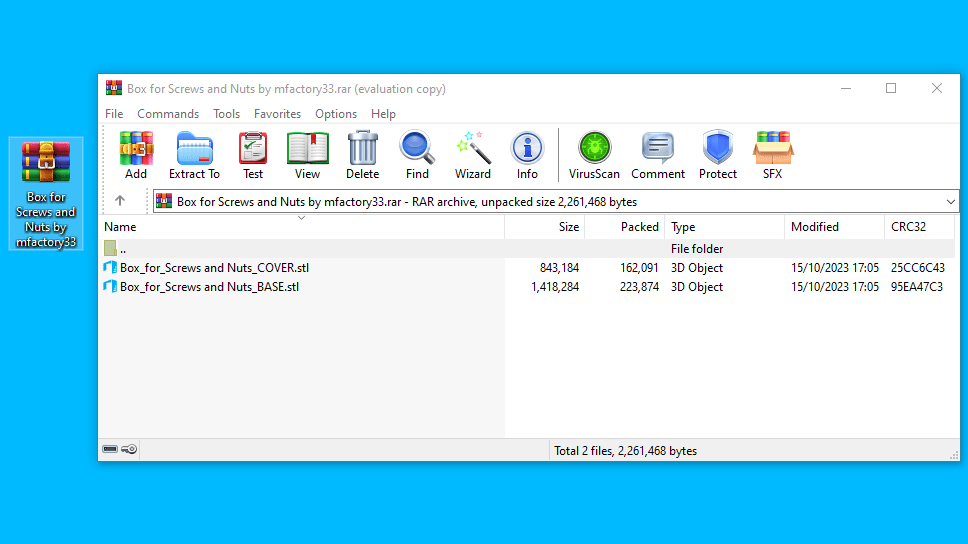Click the 843,184 size value
This screenshot has height=544, width=968.
pos(559,268)
